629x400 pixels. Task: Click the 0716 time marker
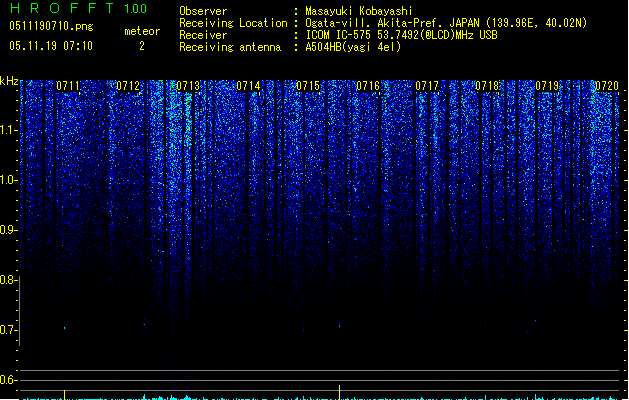(x=368, y=86)
